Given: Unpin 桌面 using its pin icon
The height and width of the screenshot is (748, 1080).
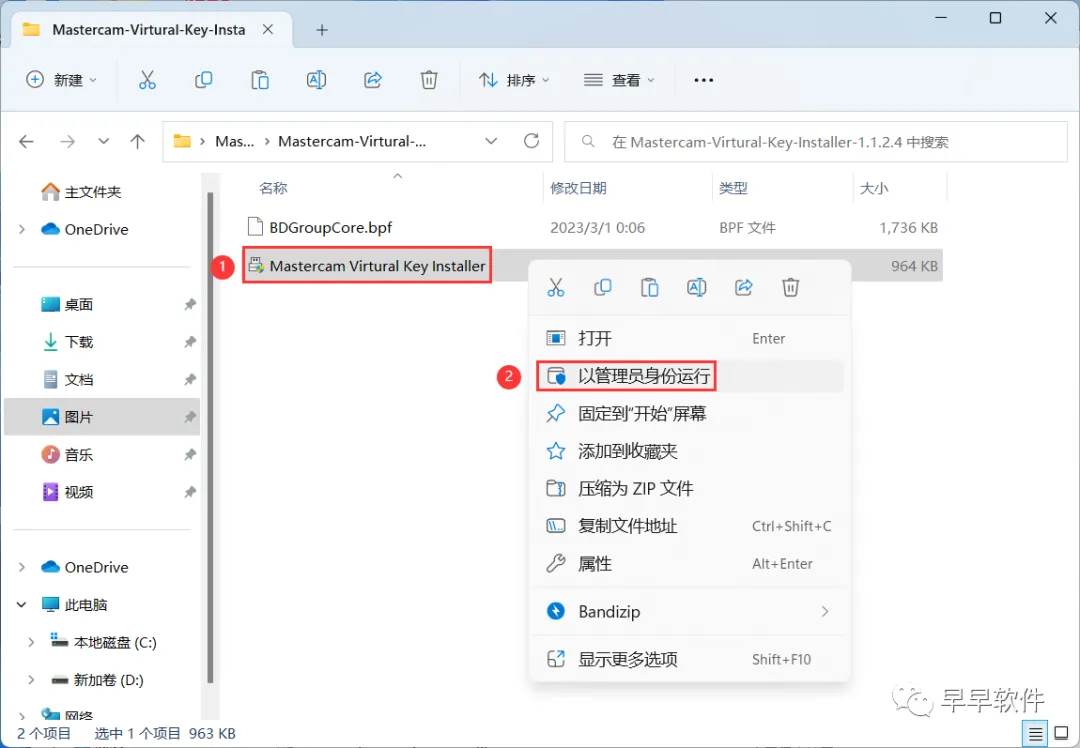Looking at the screenshot, I should (x=190, y=304).
